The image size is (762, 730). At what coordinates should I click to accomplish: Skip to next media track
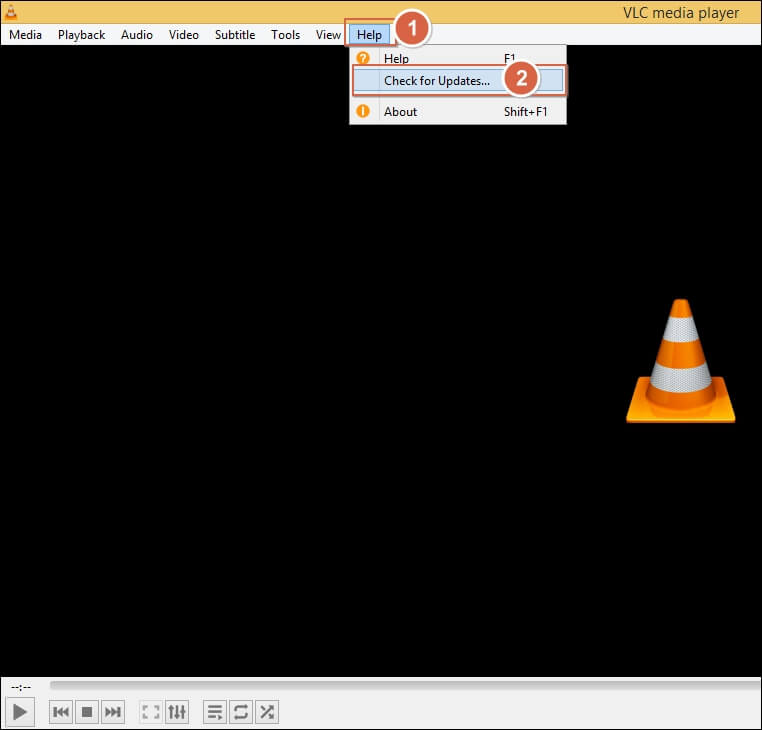point(113,712)
